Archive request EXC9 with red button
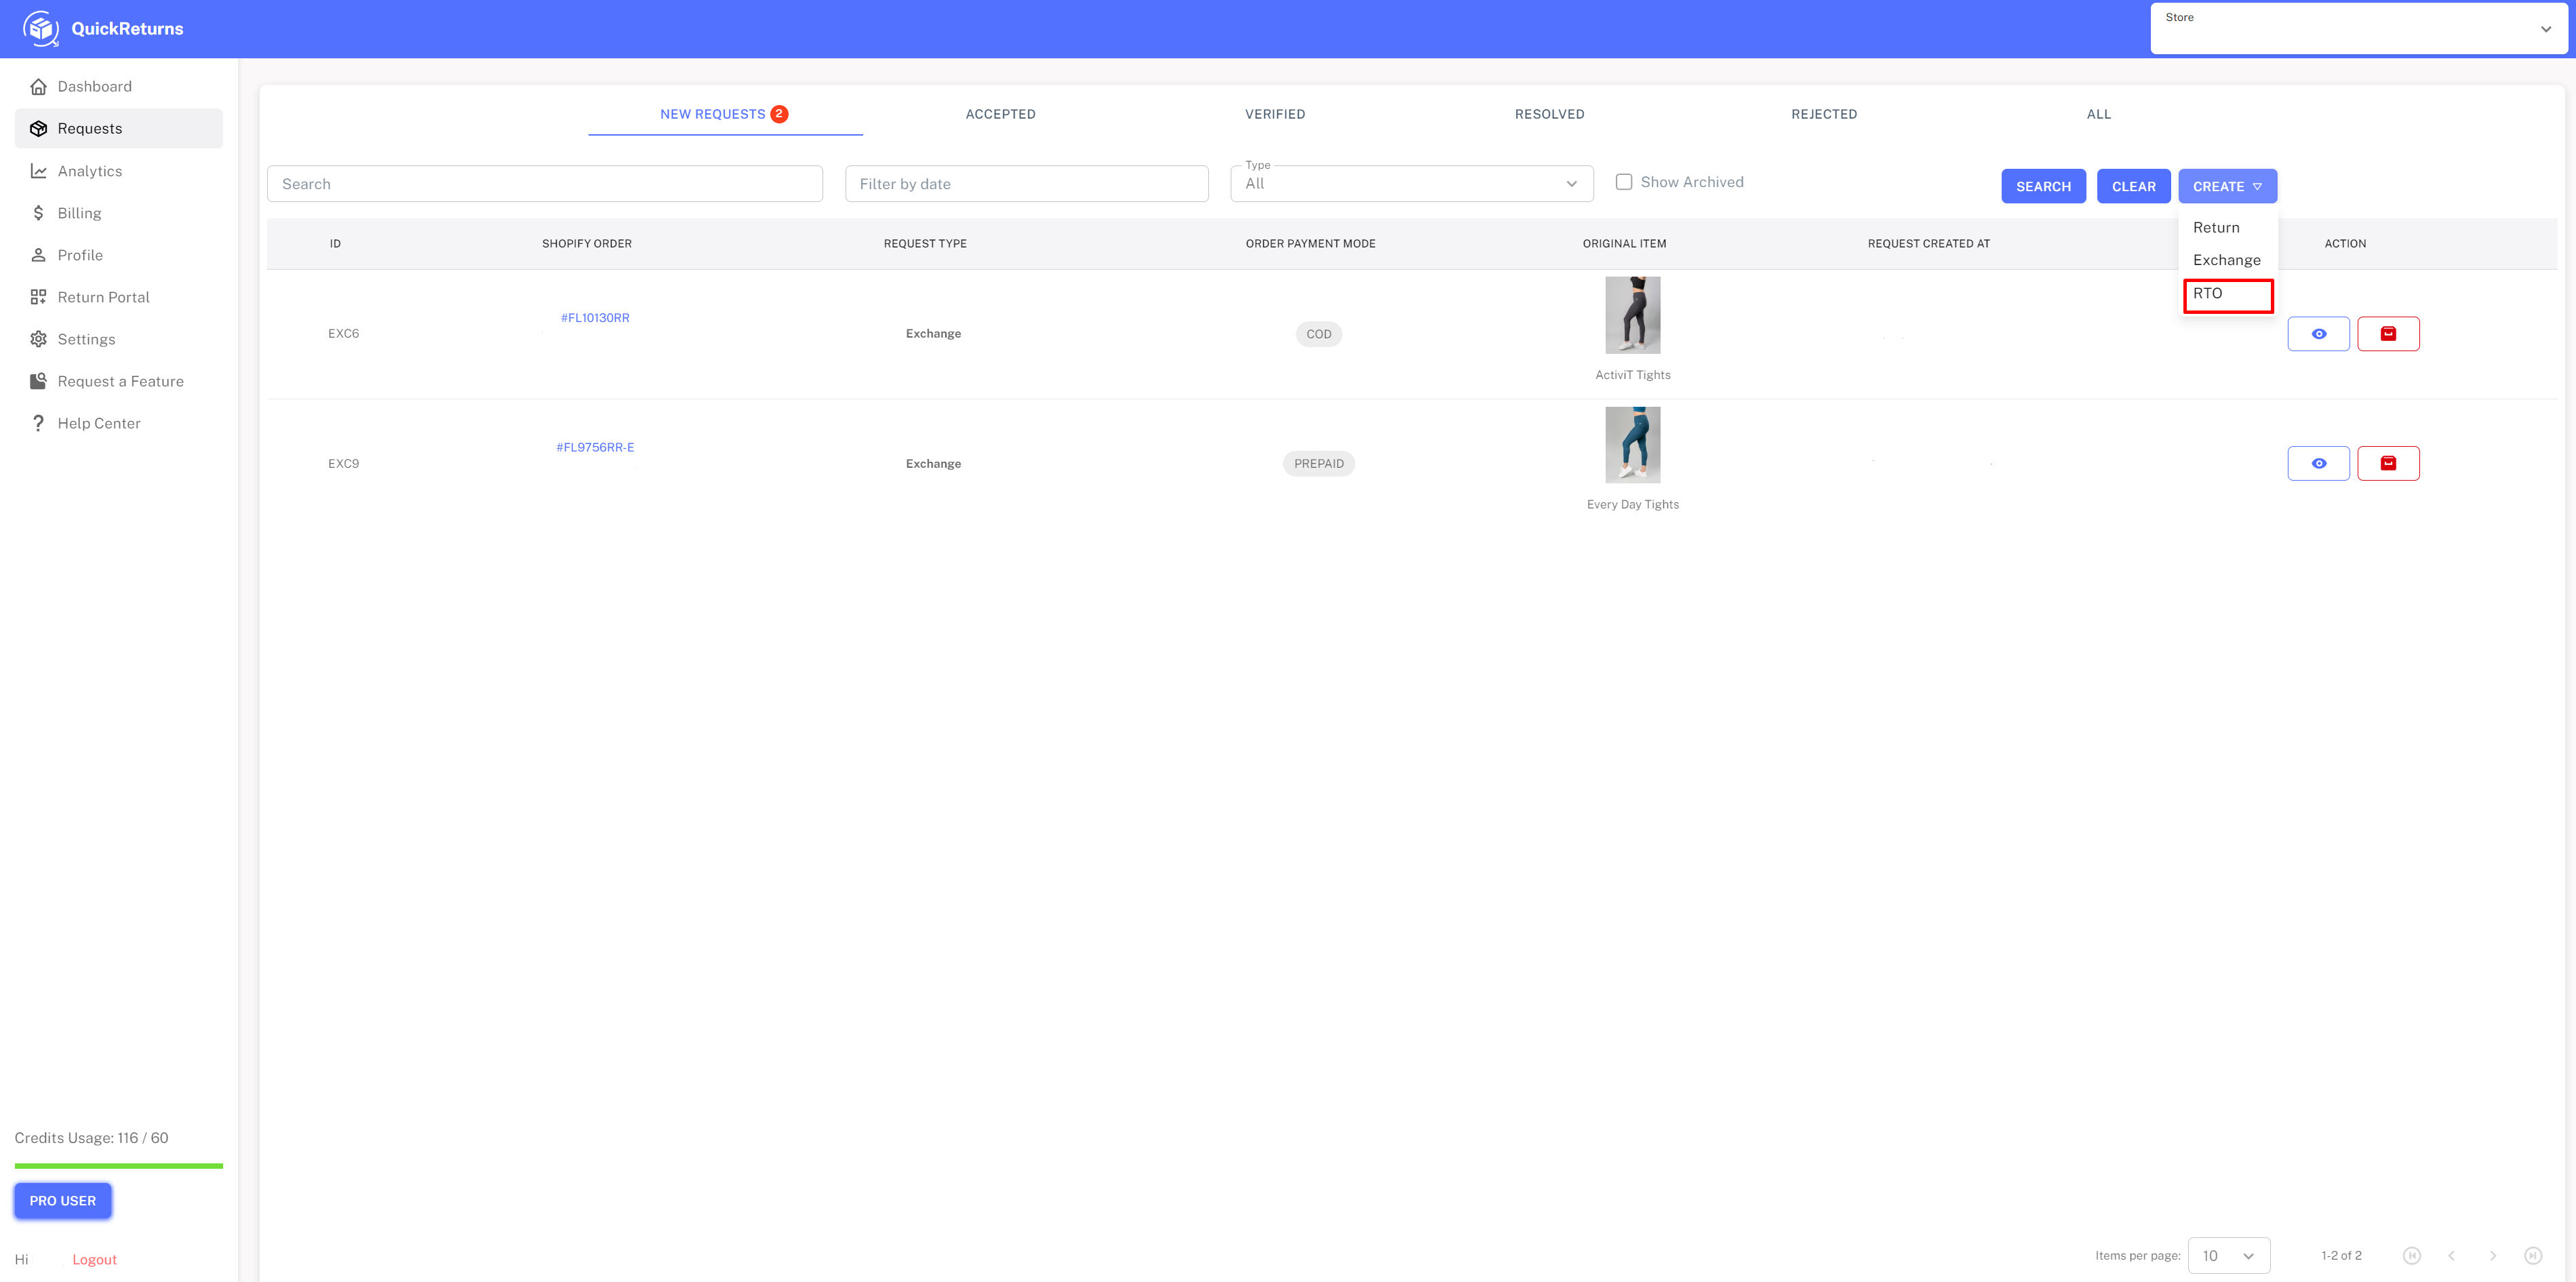Screen dimensions: 2576x1282 [2388, 463]
